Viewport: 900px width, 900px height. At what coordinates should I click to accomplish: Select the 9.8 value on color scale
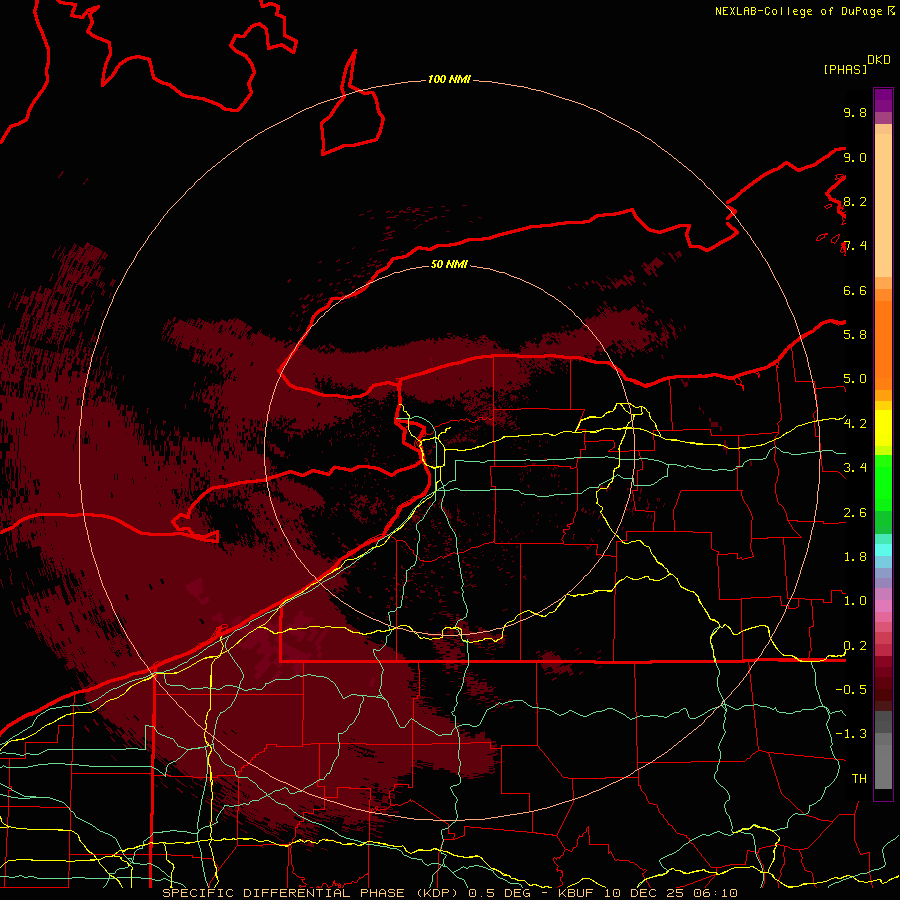click(855, 112)
